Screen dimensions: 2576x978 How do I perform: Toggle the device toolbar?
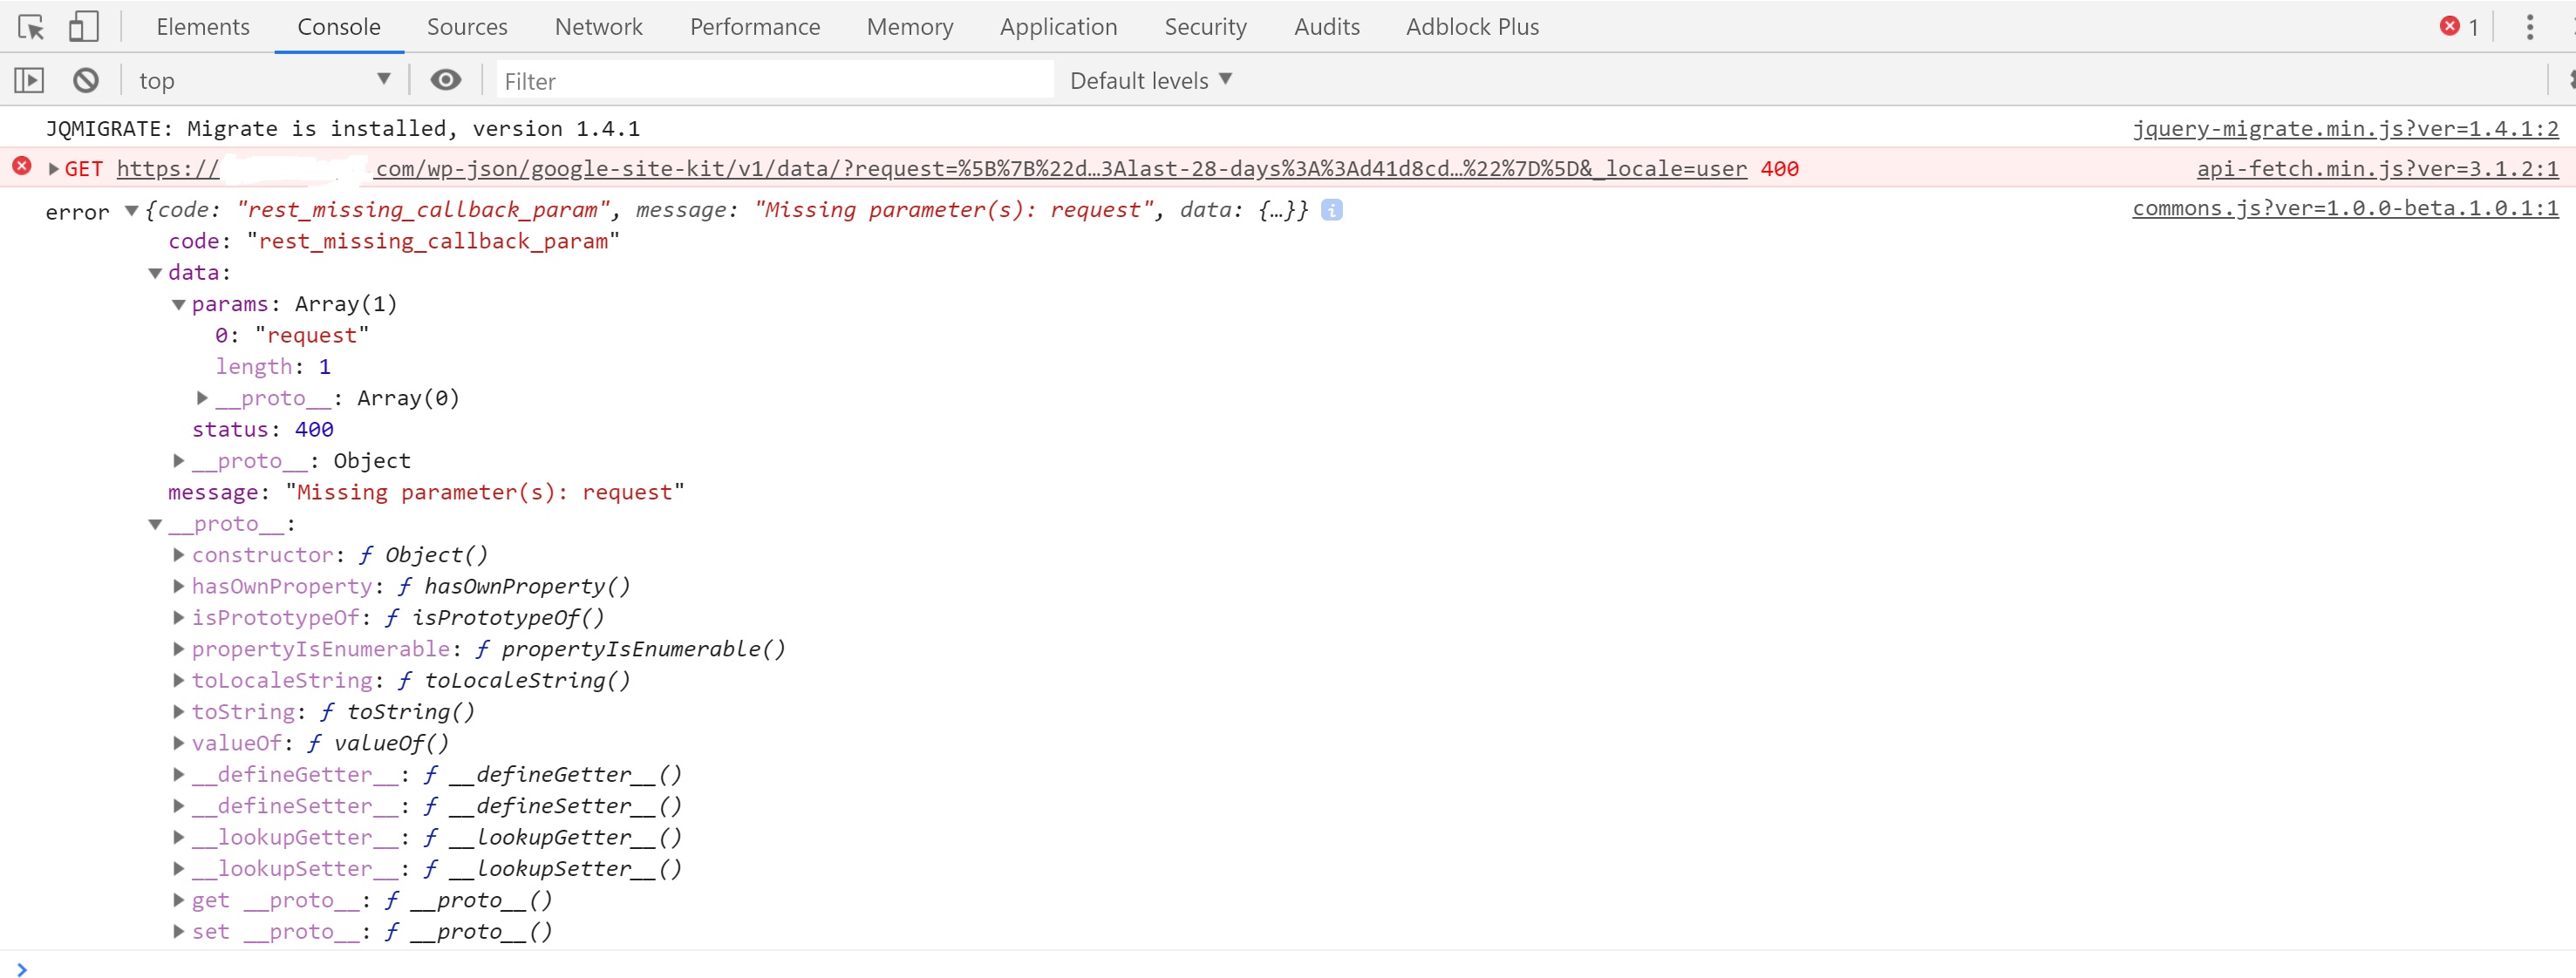(84, 27)
